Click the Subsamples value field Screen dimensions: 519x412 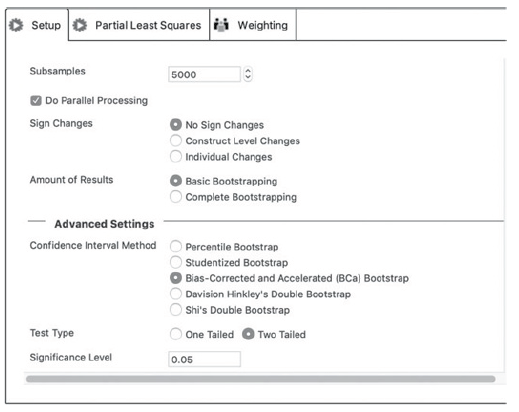(204, 74)
